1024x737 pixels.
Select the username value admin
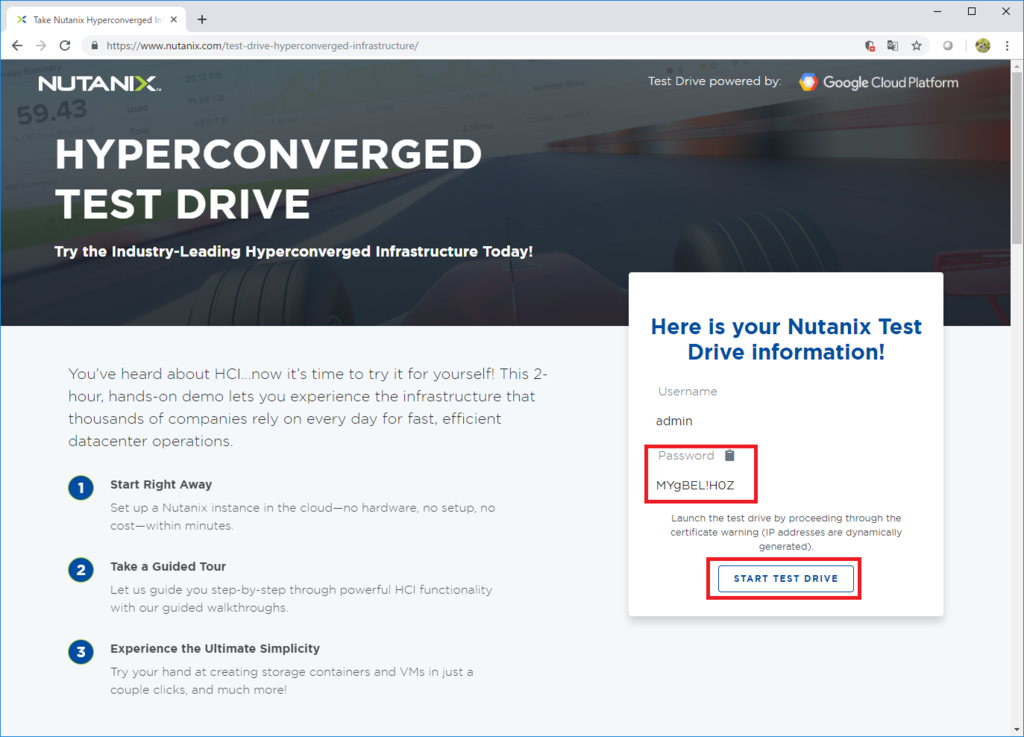point(674,421)
